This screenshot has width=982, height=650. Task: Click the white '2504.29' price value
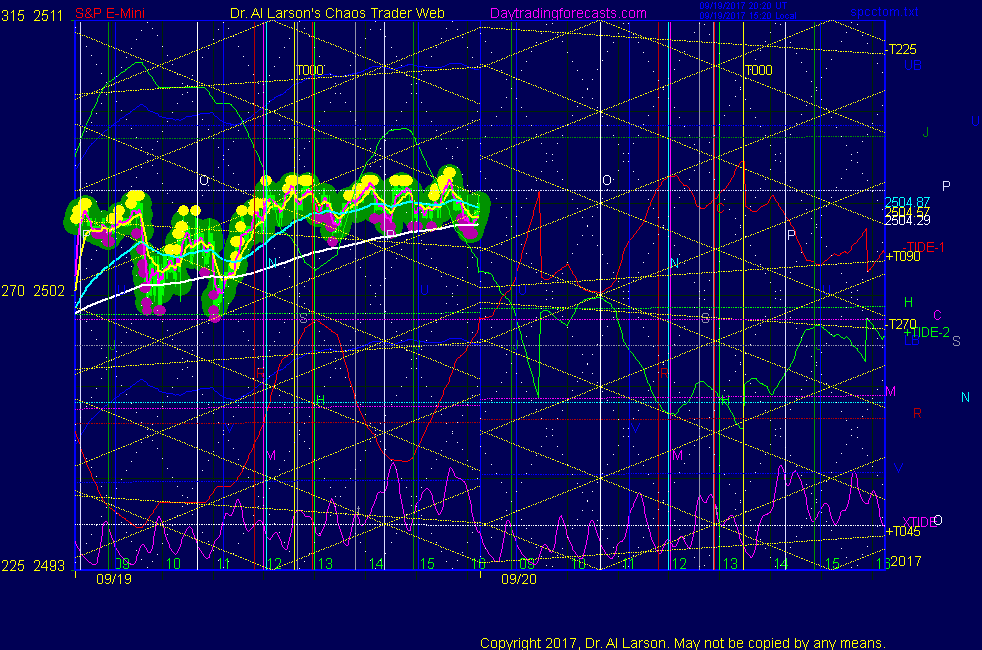coord(907,220)
